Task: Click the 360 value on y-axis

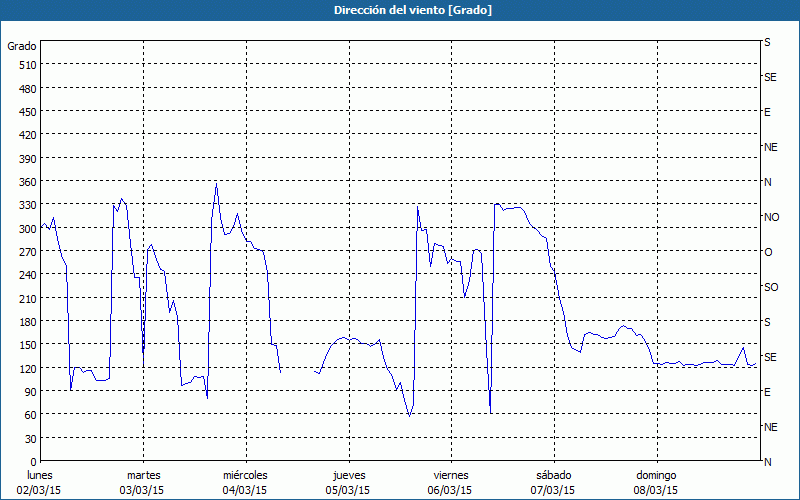Action: pyautogui.click(x=26, y=182)
